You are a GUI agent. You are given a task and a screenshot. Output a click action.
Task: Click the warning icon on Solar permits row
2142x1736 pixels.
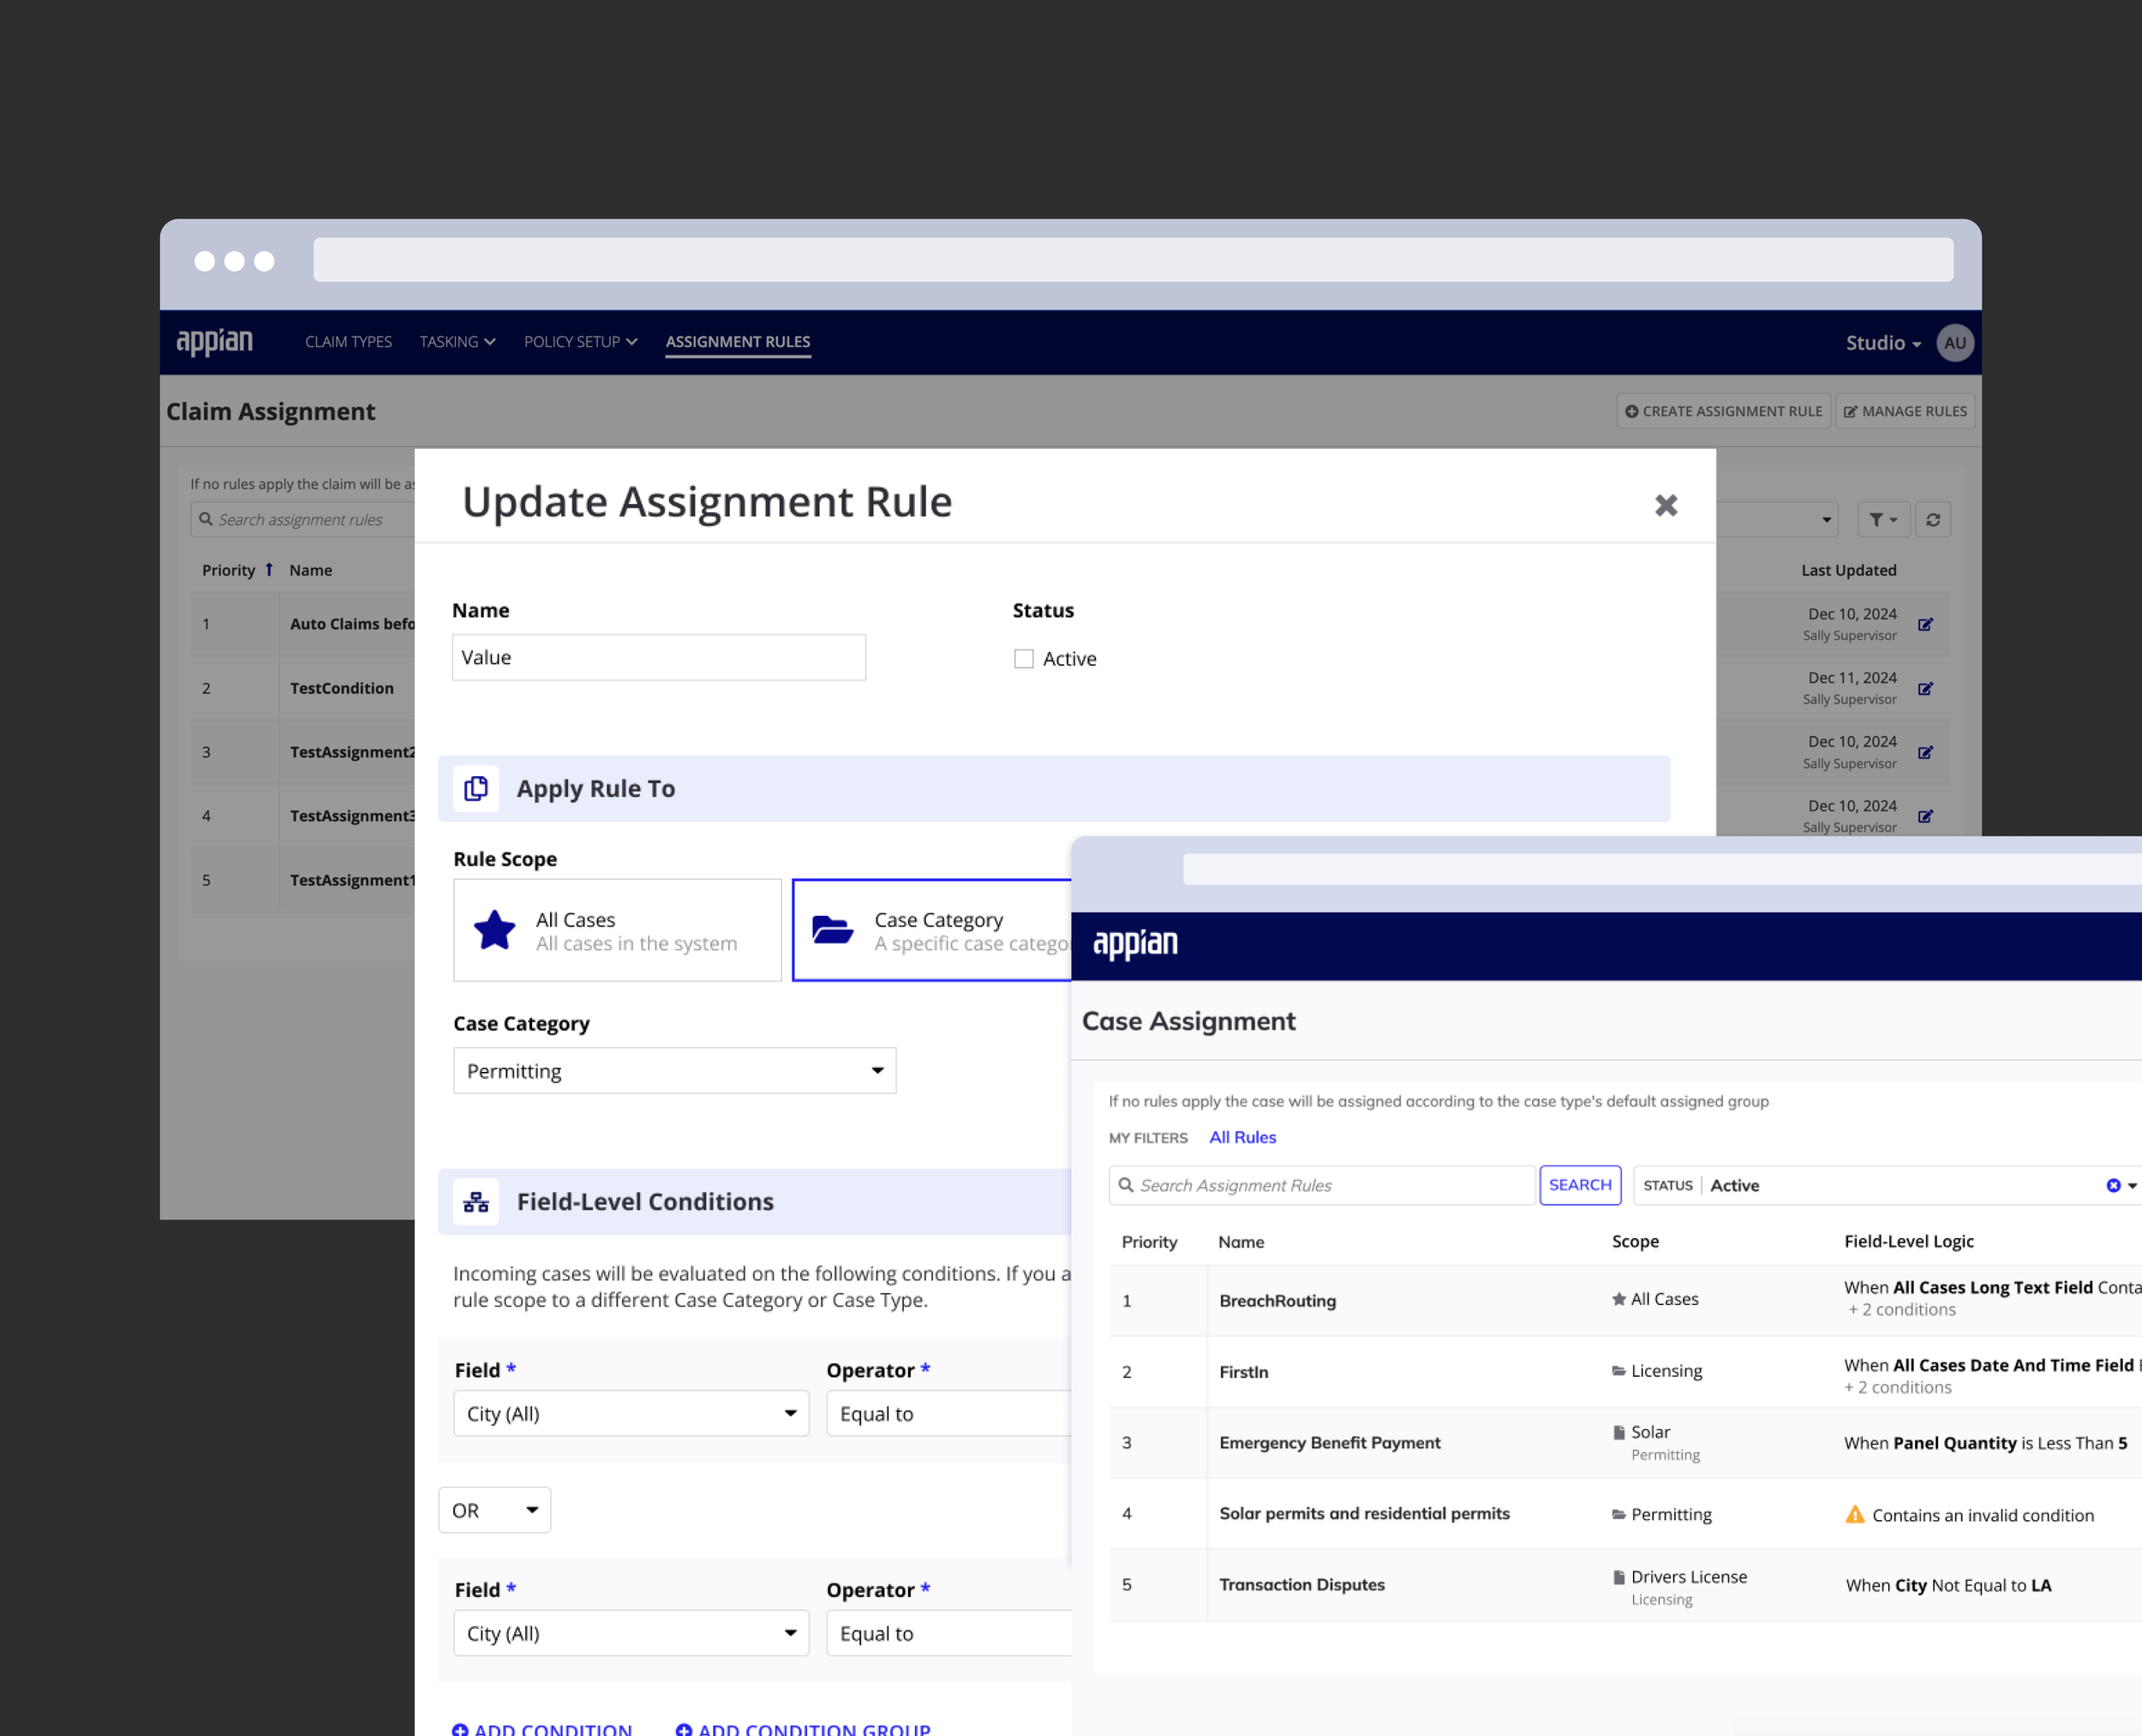(1855, 1514)
